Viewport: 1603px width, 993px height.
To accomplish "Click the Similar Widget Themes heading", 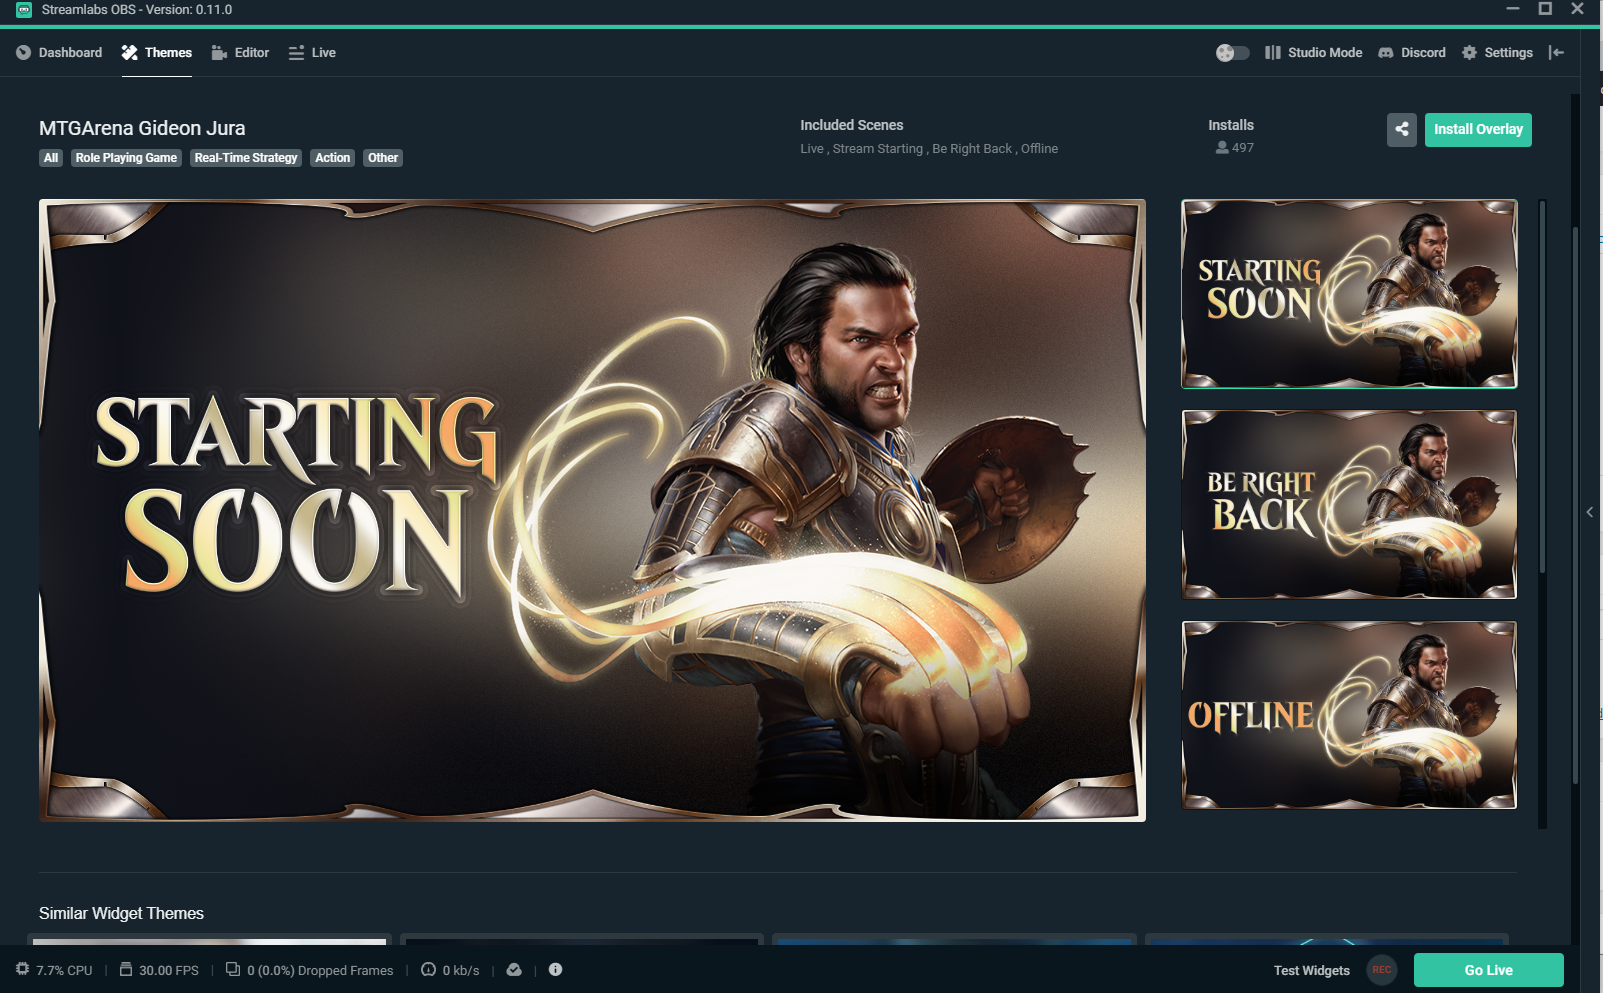I will click(x=121, y=913).
